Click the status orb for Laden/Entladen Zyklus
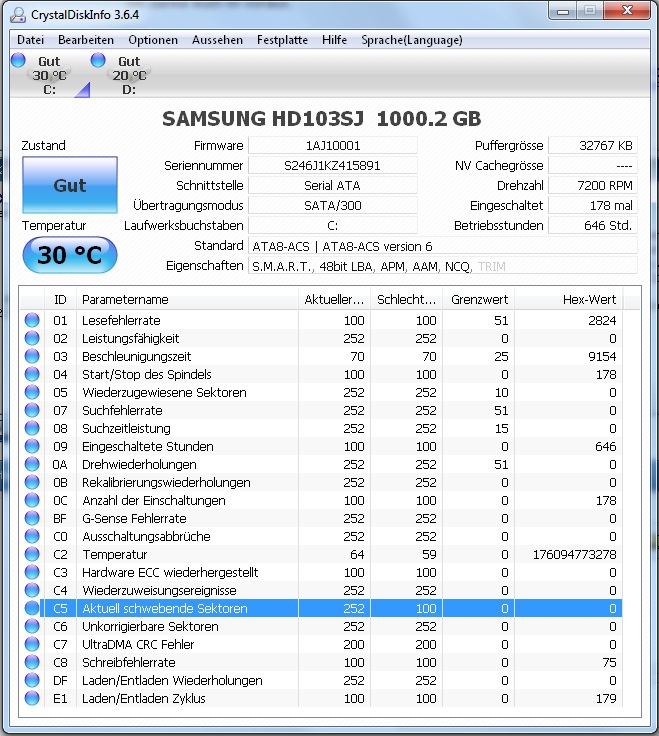 [x=32, y=698]
